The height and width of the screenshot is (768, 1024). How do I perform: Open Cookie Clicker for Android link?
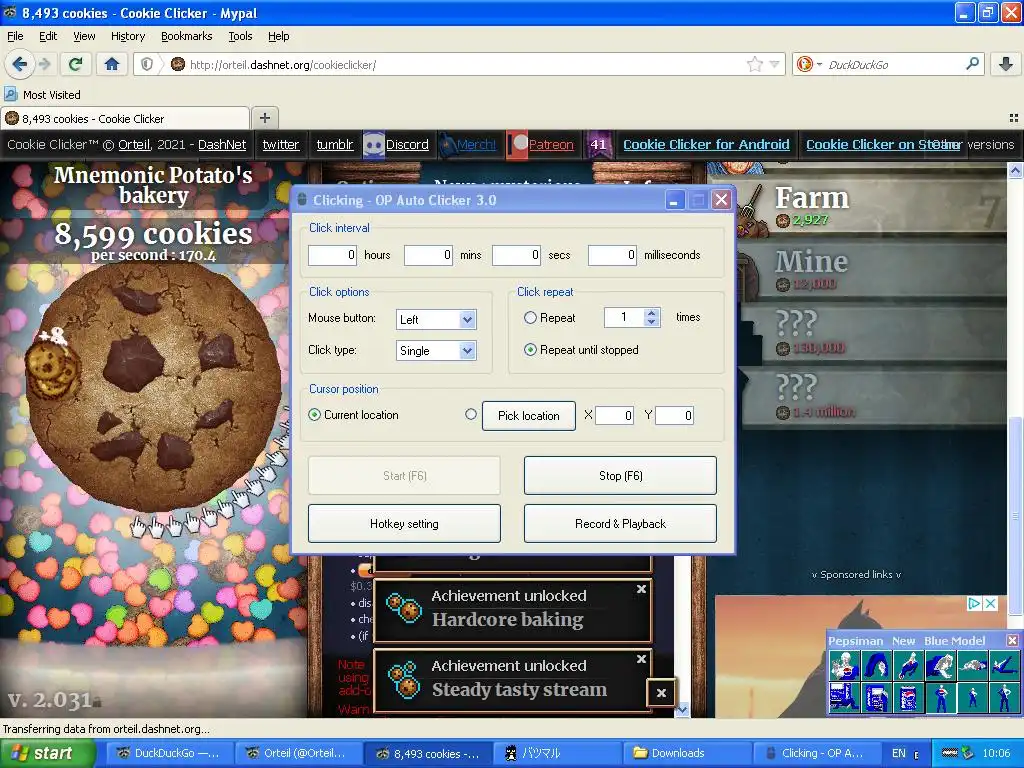click(x=706, y=144)
